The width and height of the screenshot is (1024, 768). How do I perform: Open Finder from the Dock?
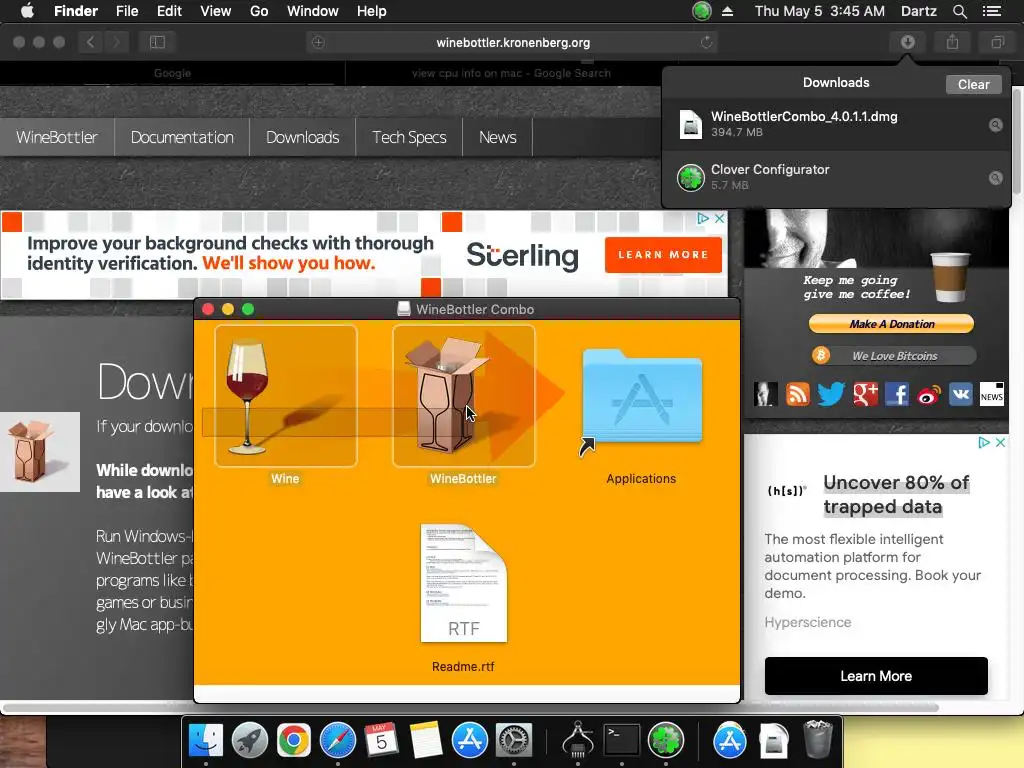206,741
